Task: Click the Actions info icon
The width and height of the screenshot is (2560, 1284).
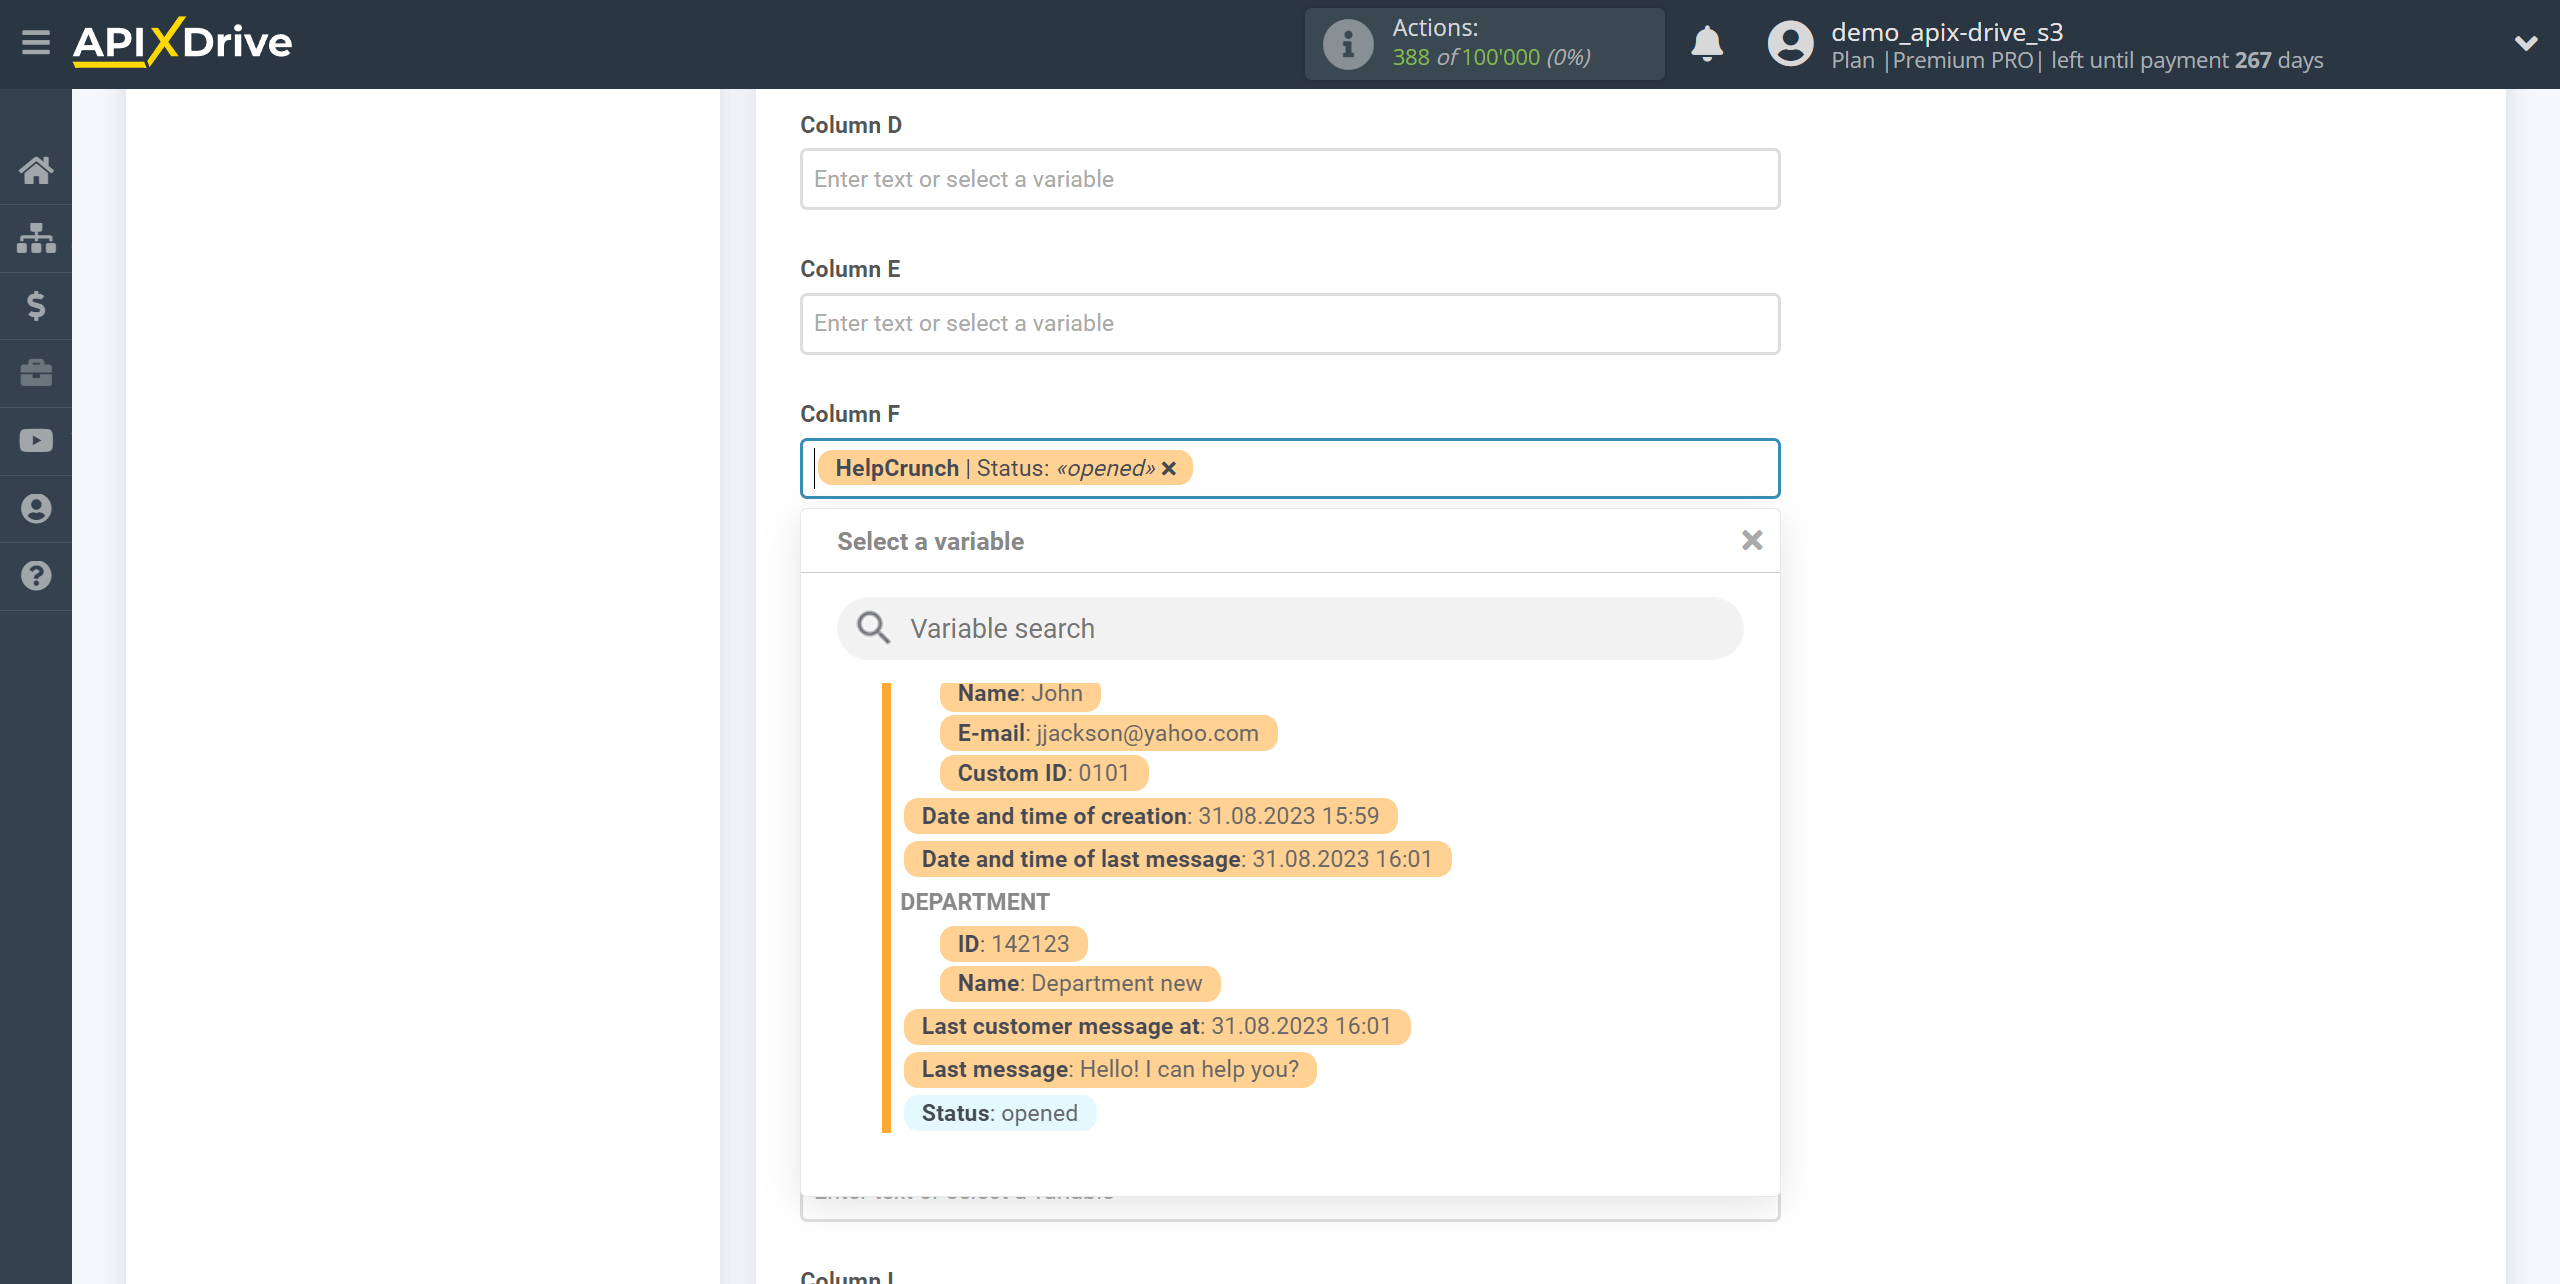Action: pos(1348,44)
